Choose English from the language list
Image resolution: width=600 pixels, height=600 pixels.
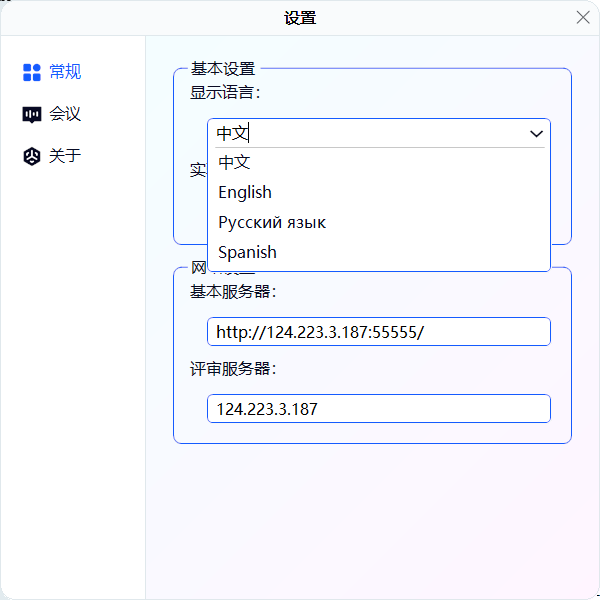(x=245, y=192)
